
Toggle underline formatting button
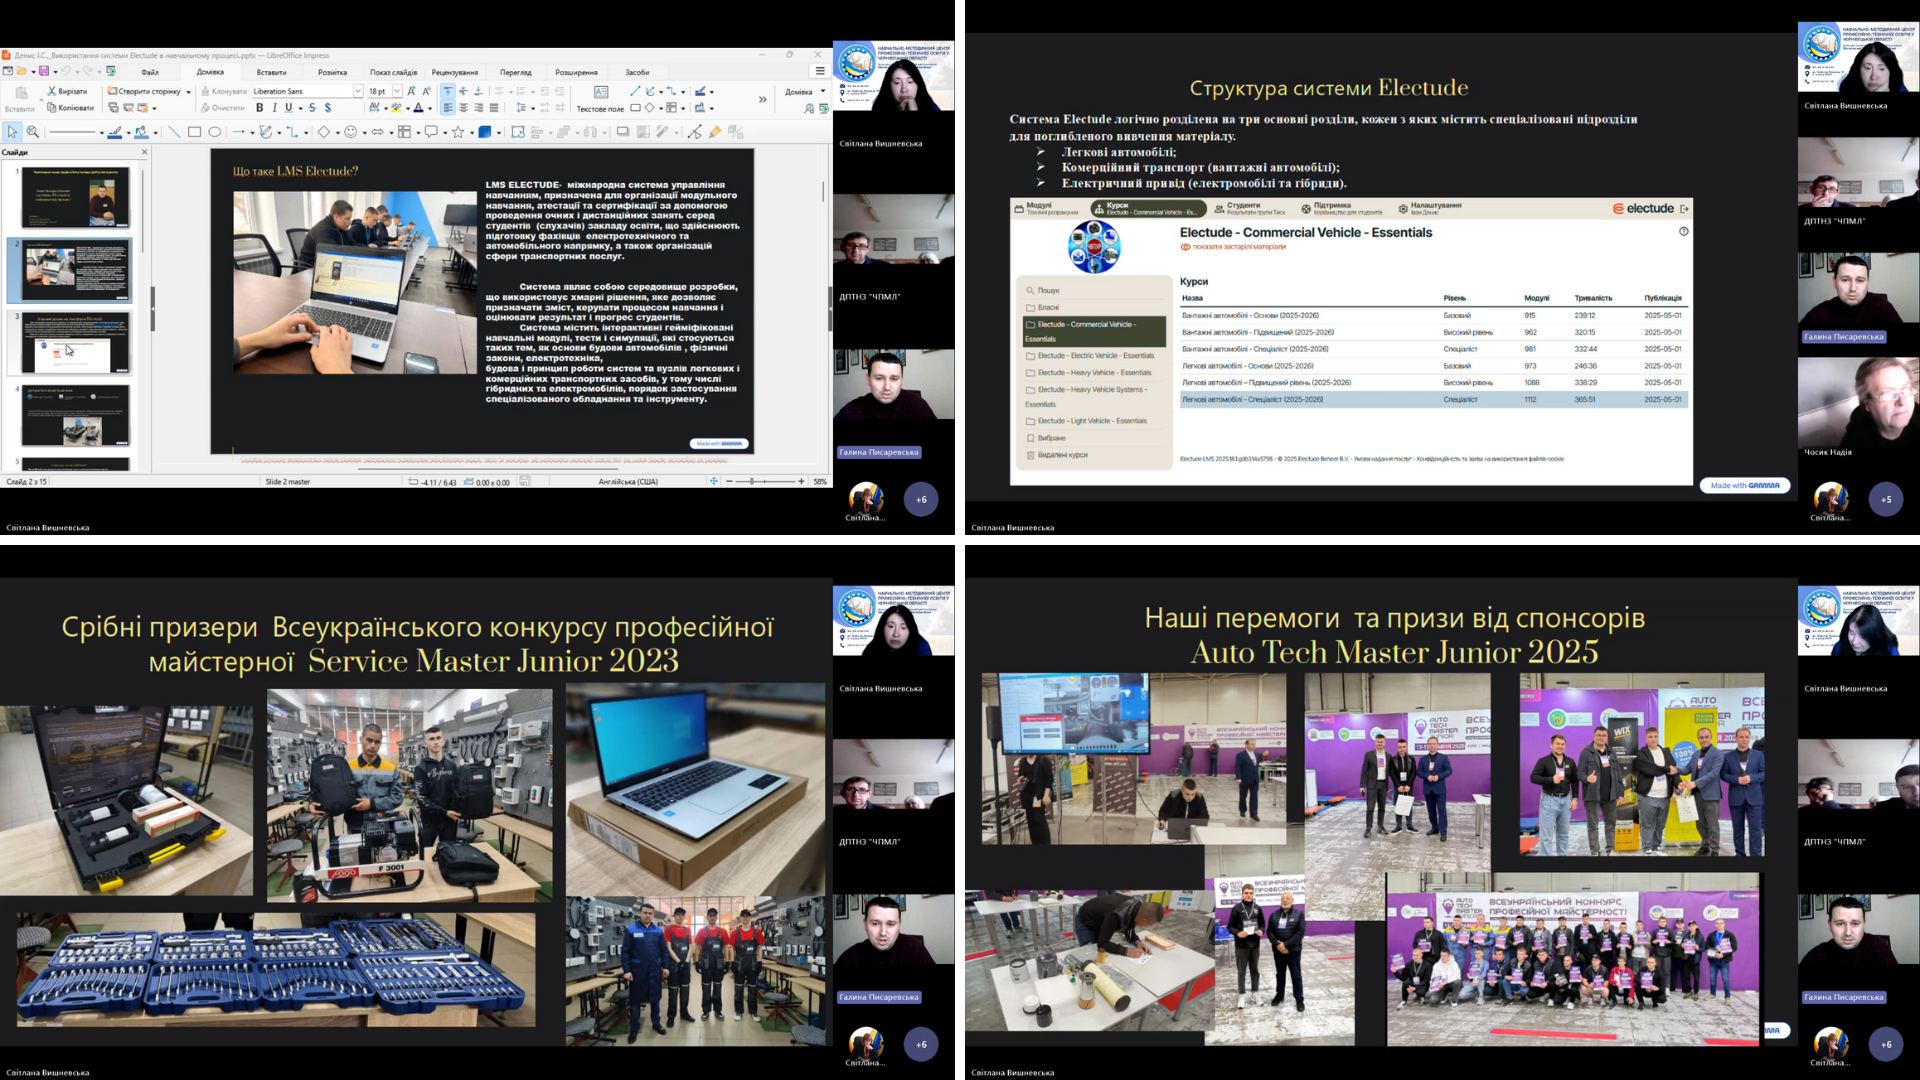pyautogui.click(x=288, y=108)
